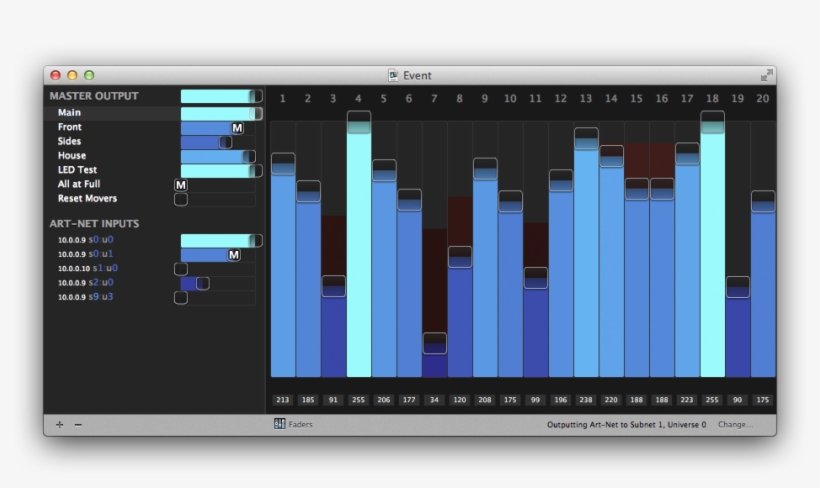
Task: Click the M handle on the Front fader
Action: [237, 128]
